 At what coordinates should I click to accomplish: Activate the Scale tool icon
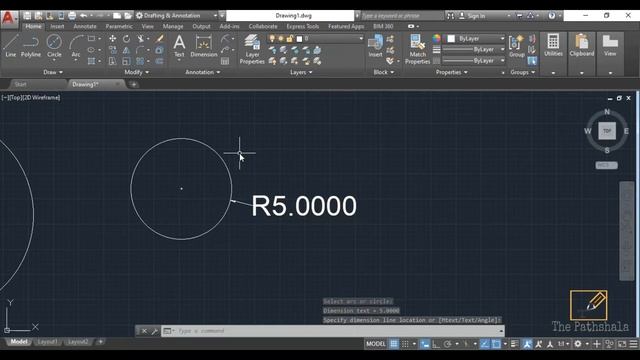[x=127, y=61]
